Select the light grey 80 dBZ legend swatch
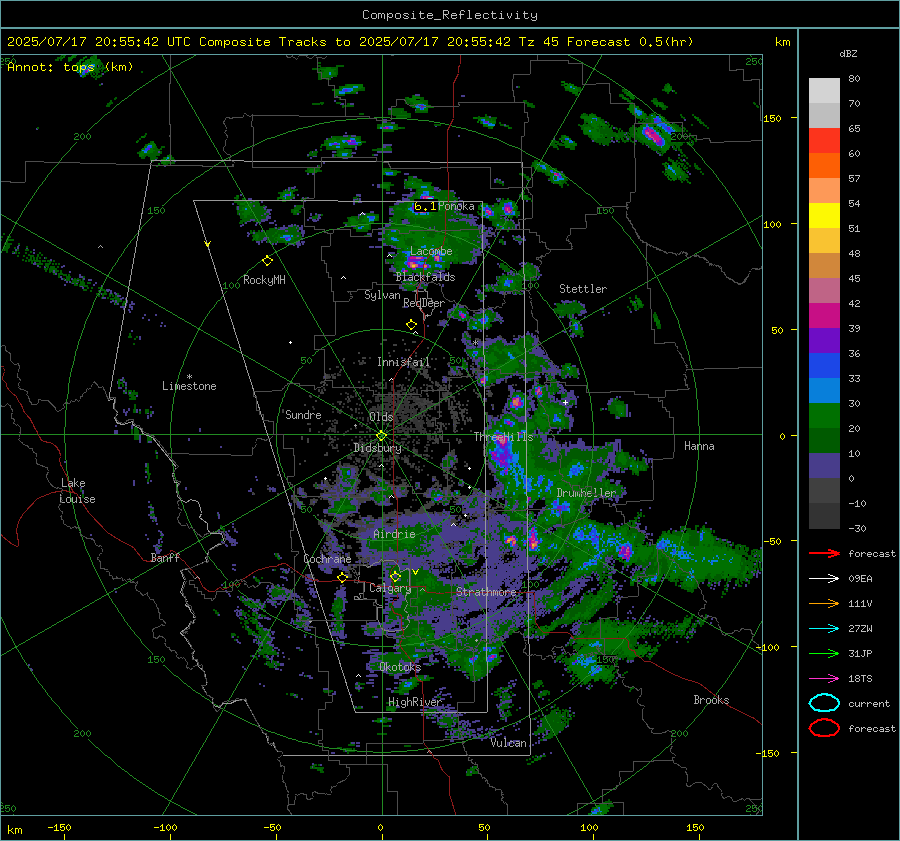Screen dimensions: 900x841 pyautogui.click(x=824, y=90)
